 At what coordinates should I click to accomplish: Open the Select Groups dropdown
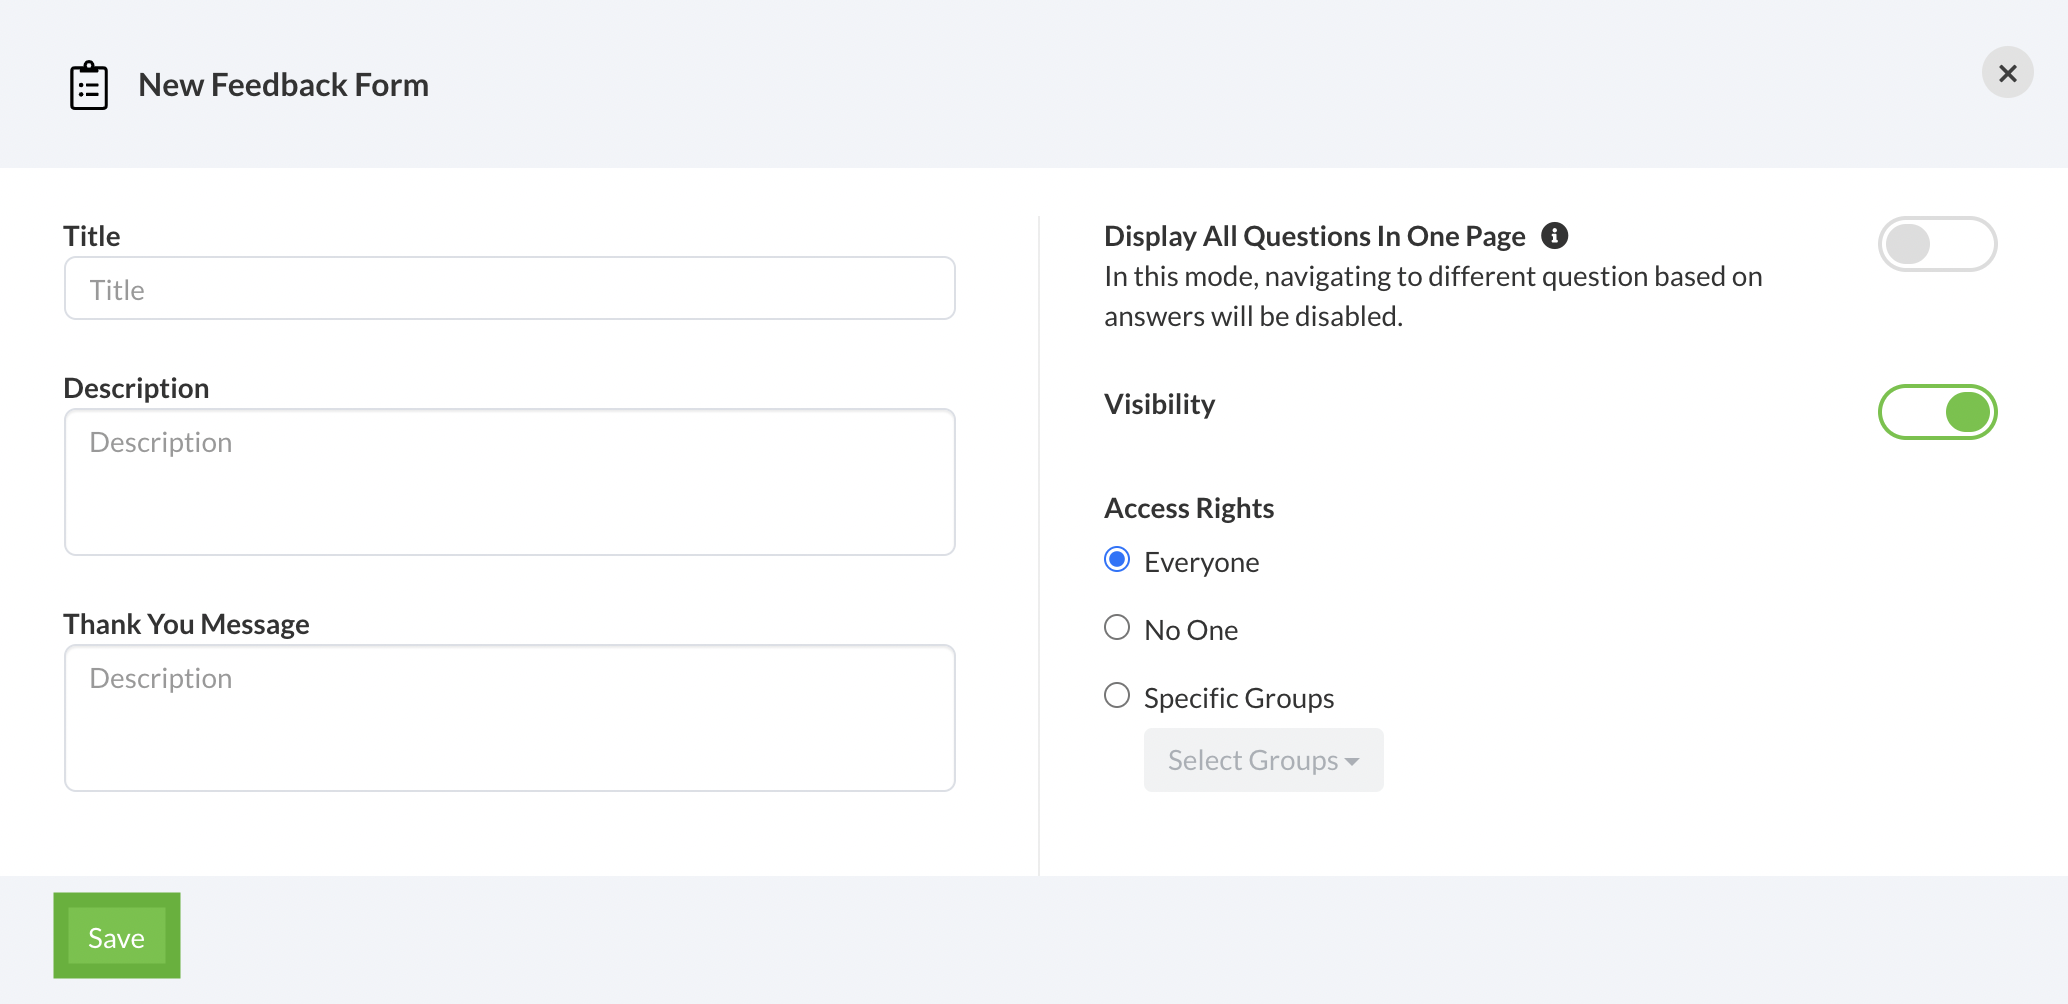coord(1263,760)
